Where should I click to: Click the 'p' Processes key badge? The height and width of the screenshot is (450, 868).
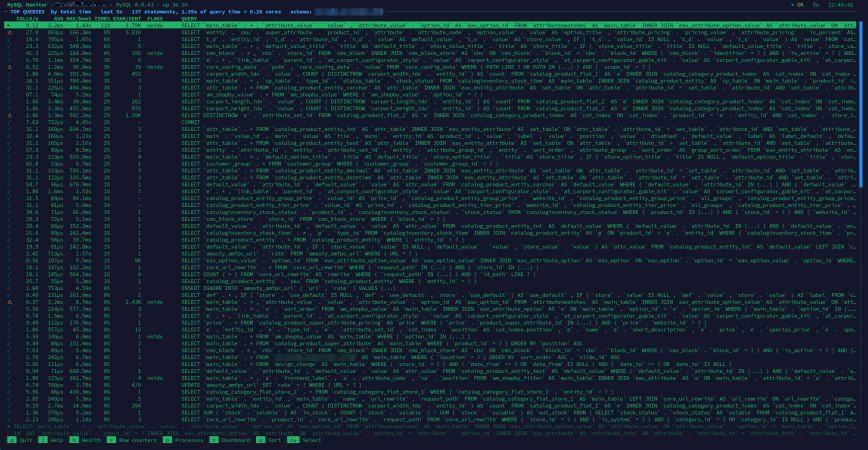pos(167,440)
